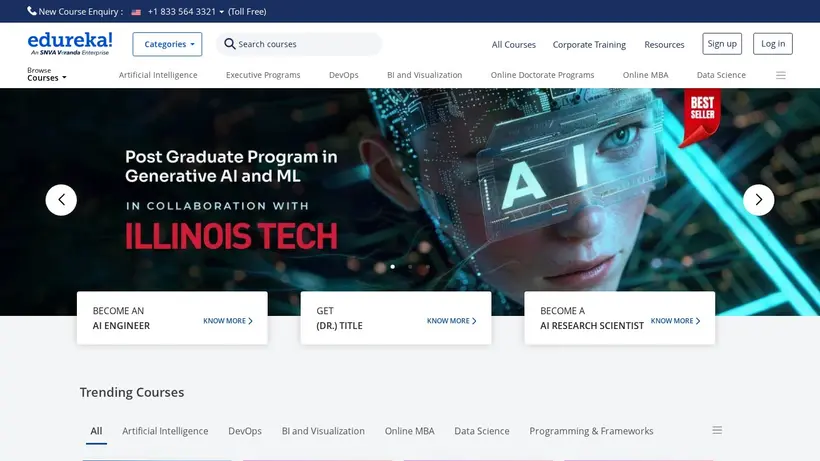820x461 pixels.
Task: Click the phone icon beside New Course Enquiry
Action: click(32, 11)
